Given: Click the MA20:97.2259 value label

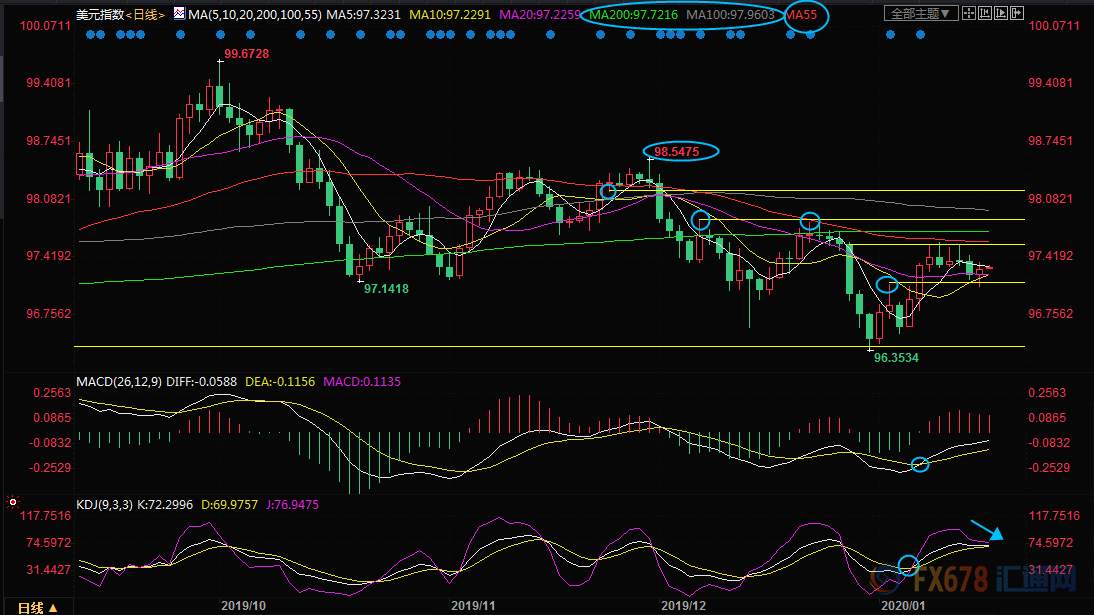Looking at the screenshot, I should pos(540,14).
